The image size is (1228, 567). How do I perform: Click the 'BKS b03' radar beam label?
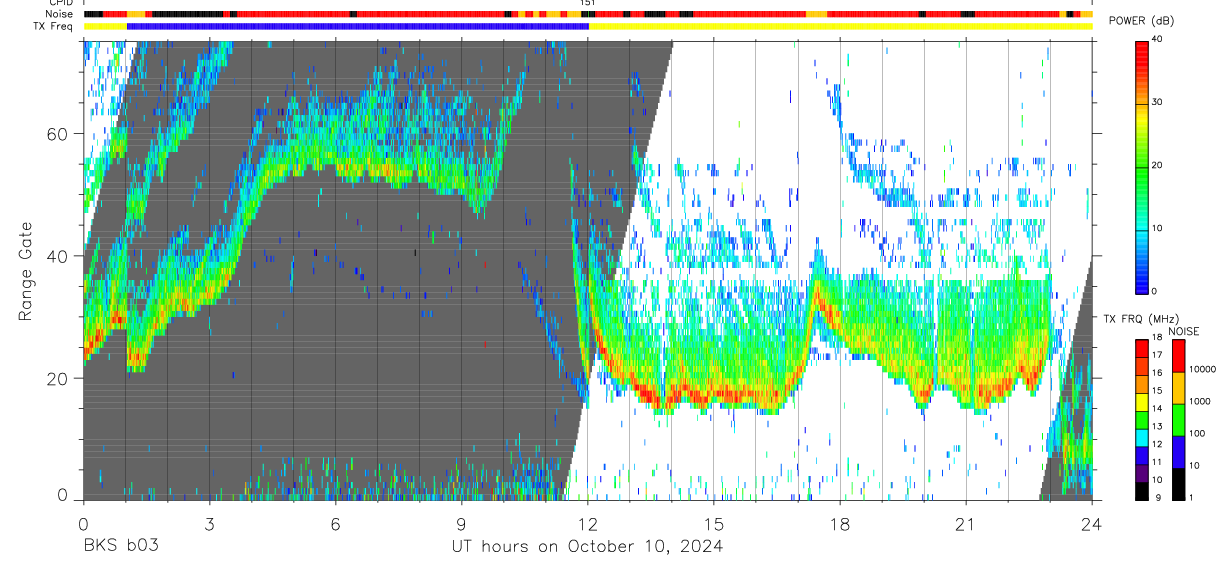[120, 547]
